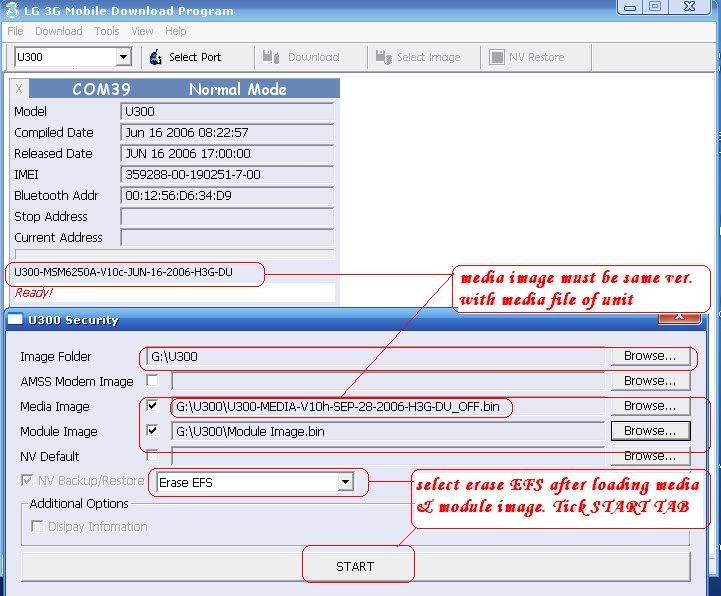
Task: Click the Ready! status text
Action: coord(34,292)
